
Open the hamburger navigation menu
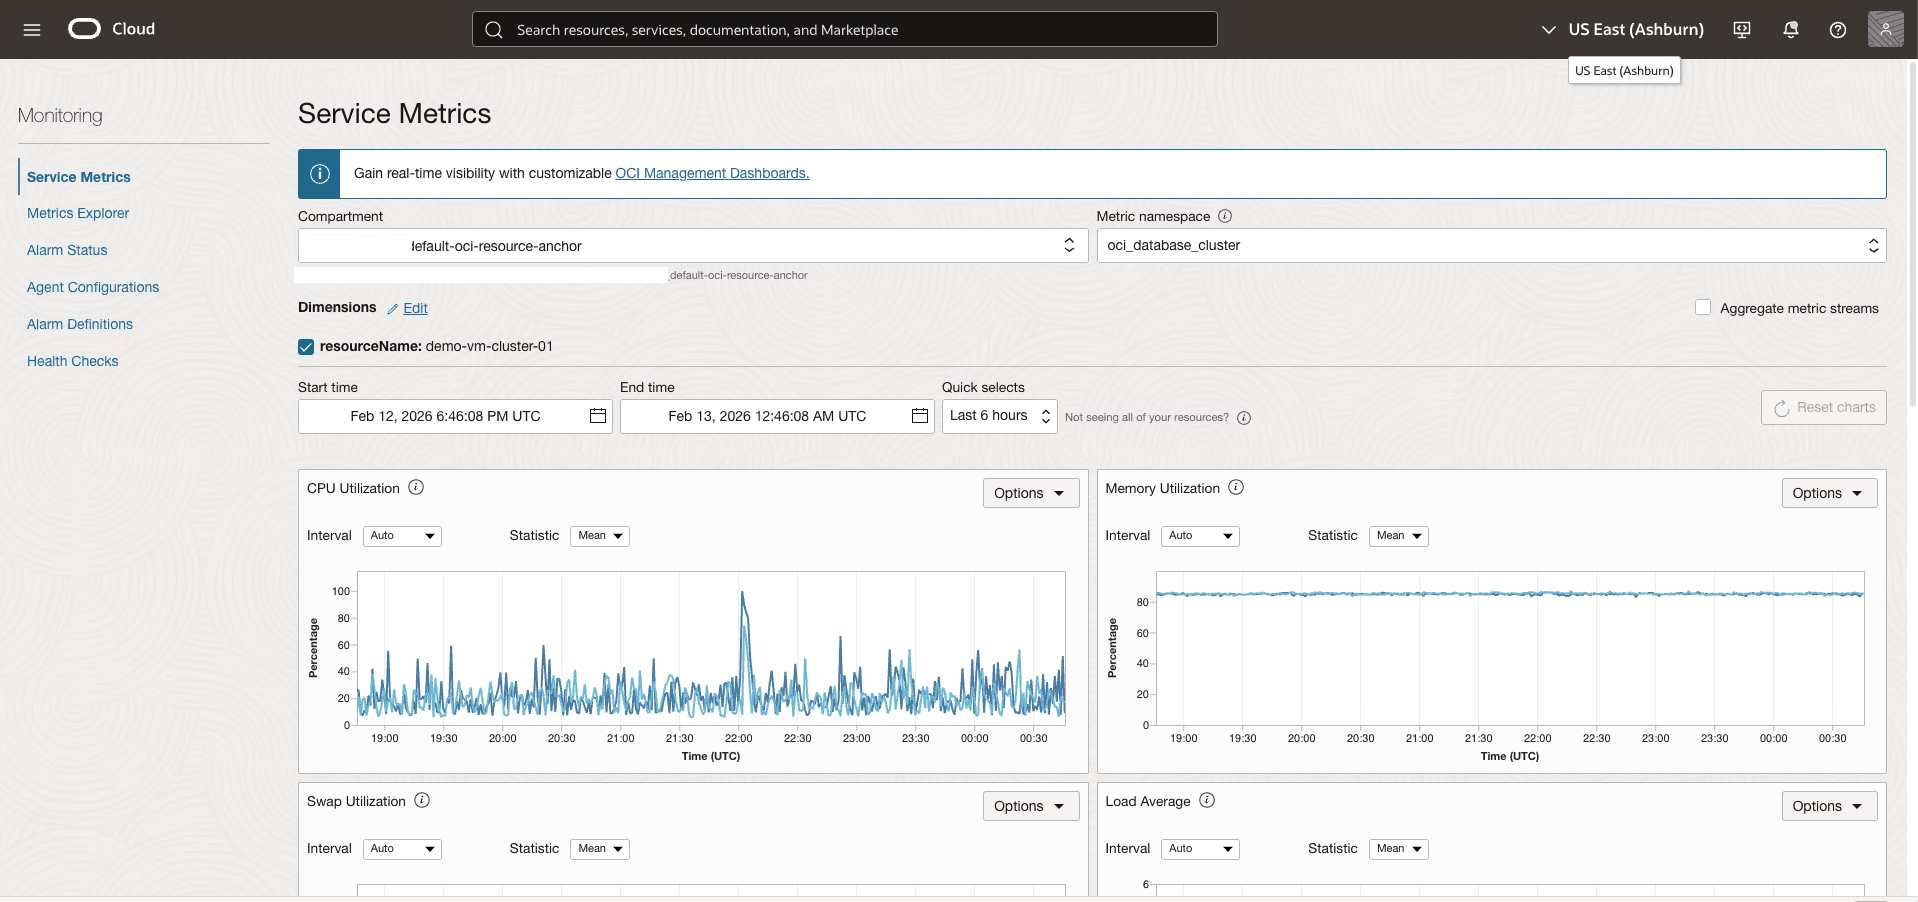[32, 30]
